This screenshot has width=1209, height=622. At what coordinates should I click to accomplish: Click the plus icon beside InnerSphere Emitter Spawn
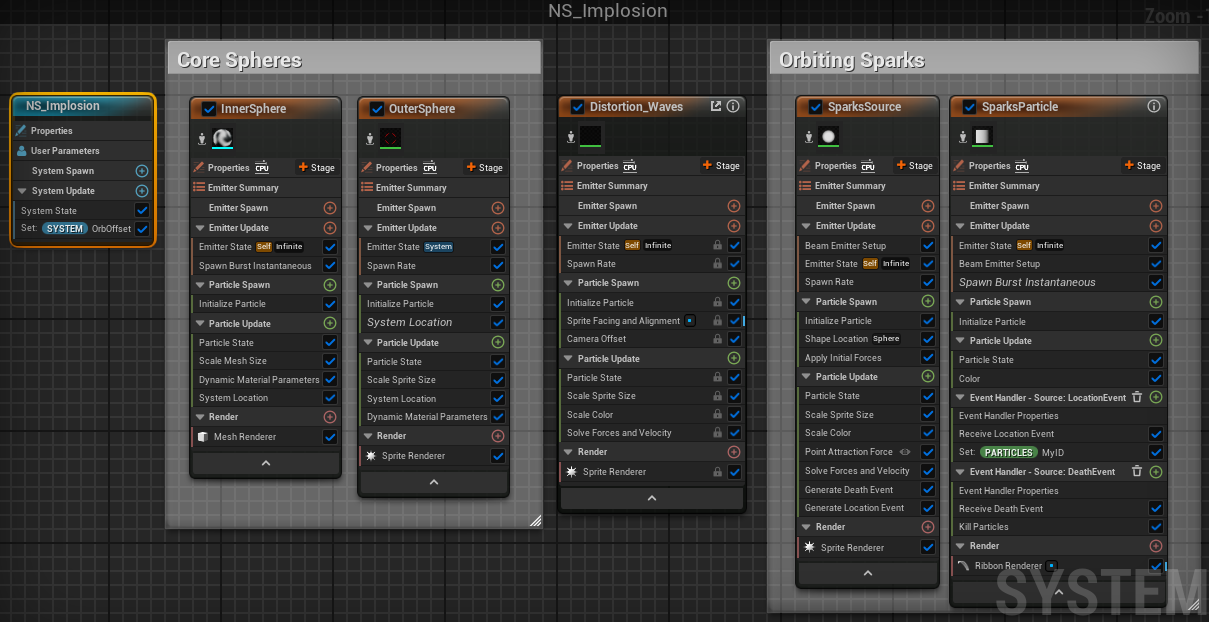click(330, 208)
